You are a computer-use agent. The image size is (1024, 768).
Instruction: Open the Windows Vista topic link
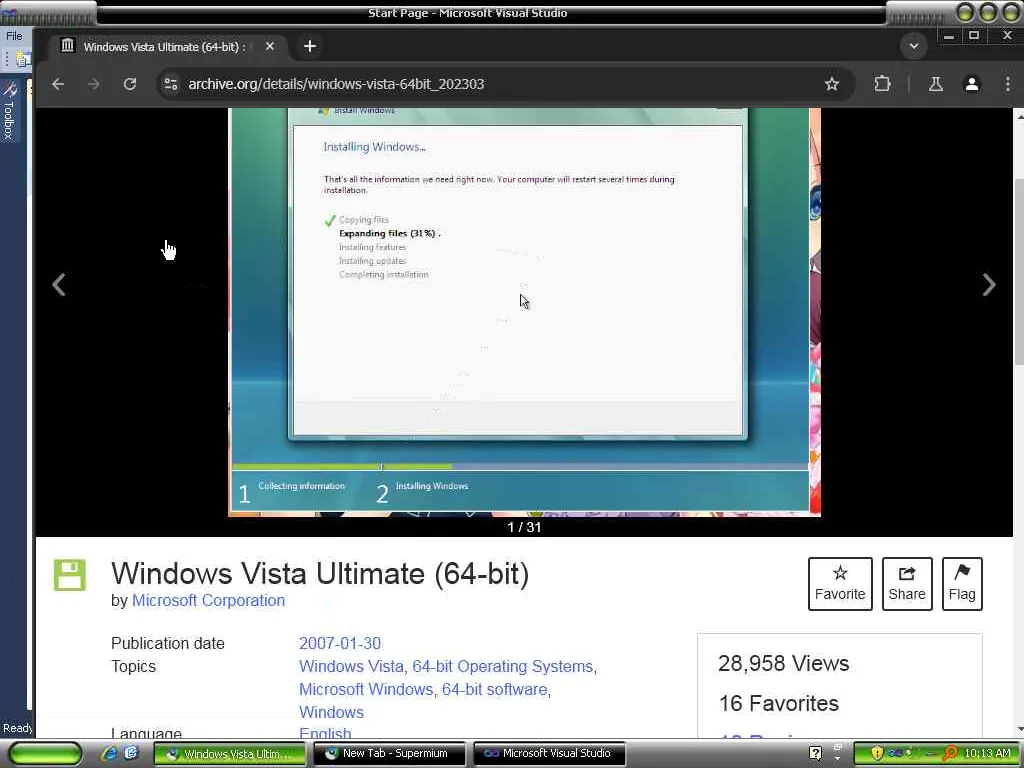tap(351, 667)
